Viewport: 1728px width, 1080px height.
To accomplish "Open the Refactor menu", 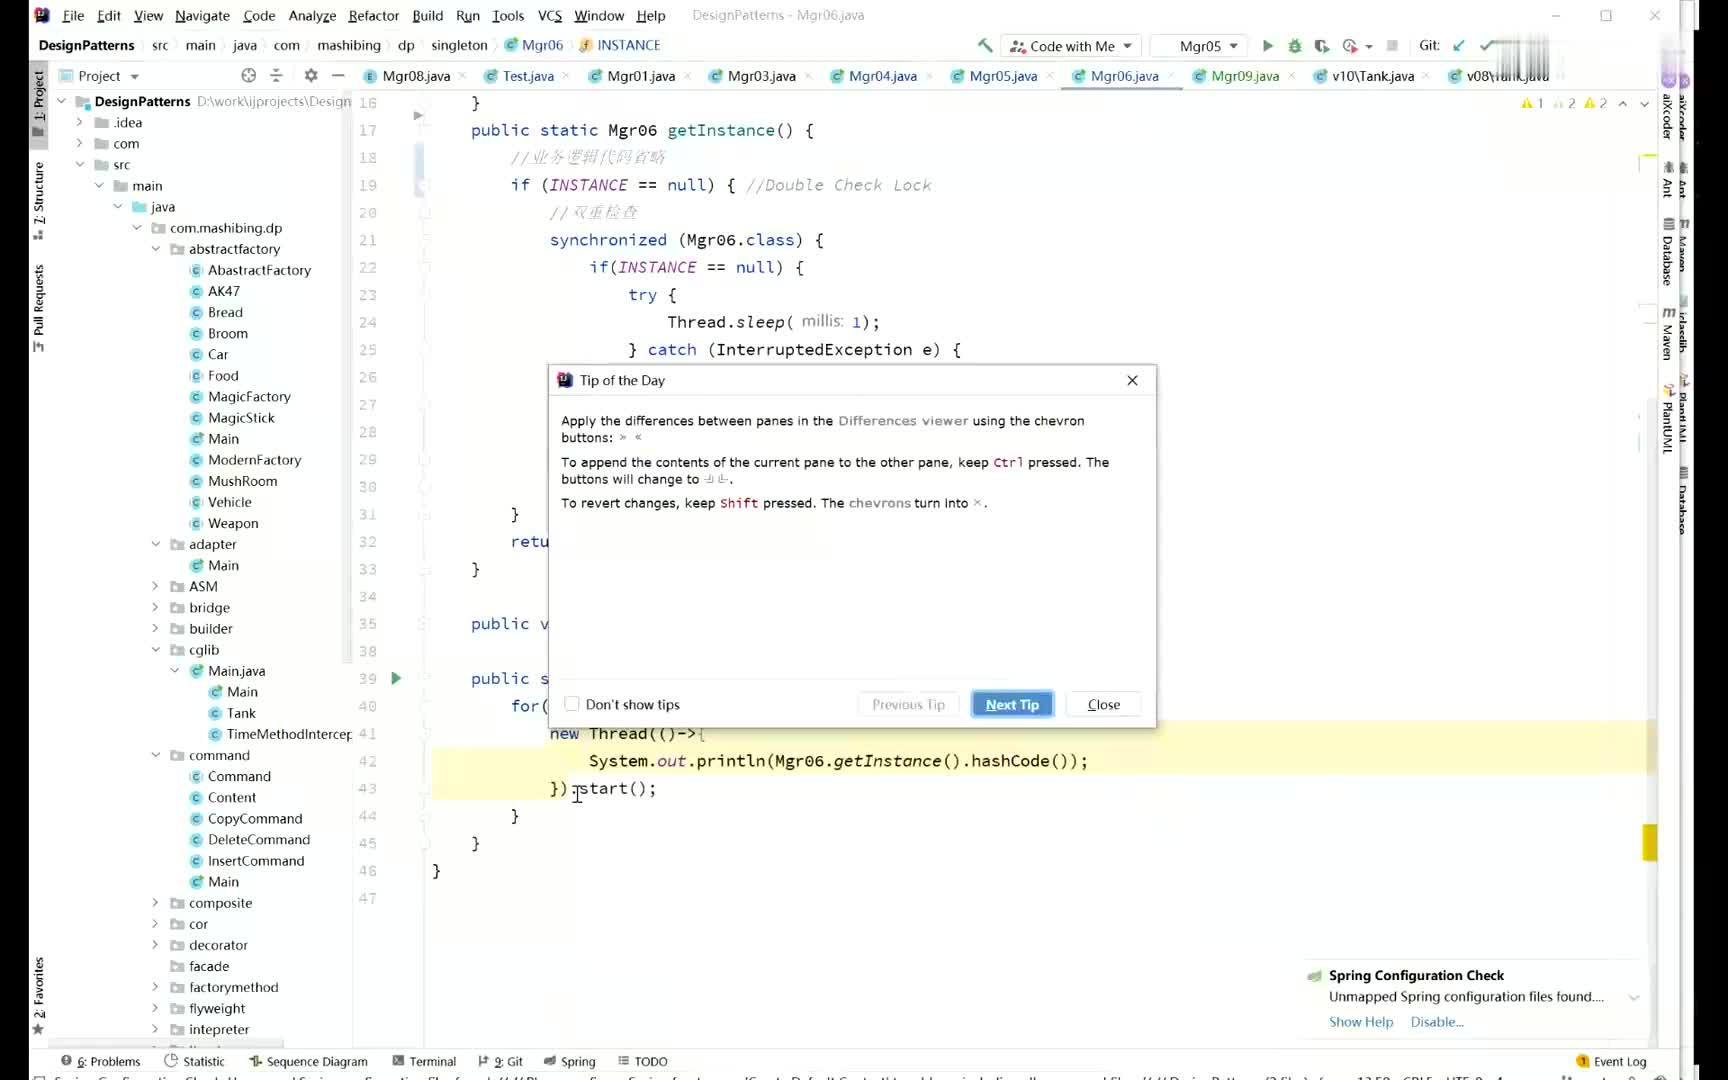I will [x=374, y=16].
